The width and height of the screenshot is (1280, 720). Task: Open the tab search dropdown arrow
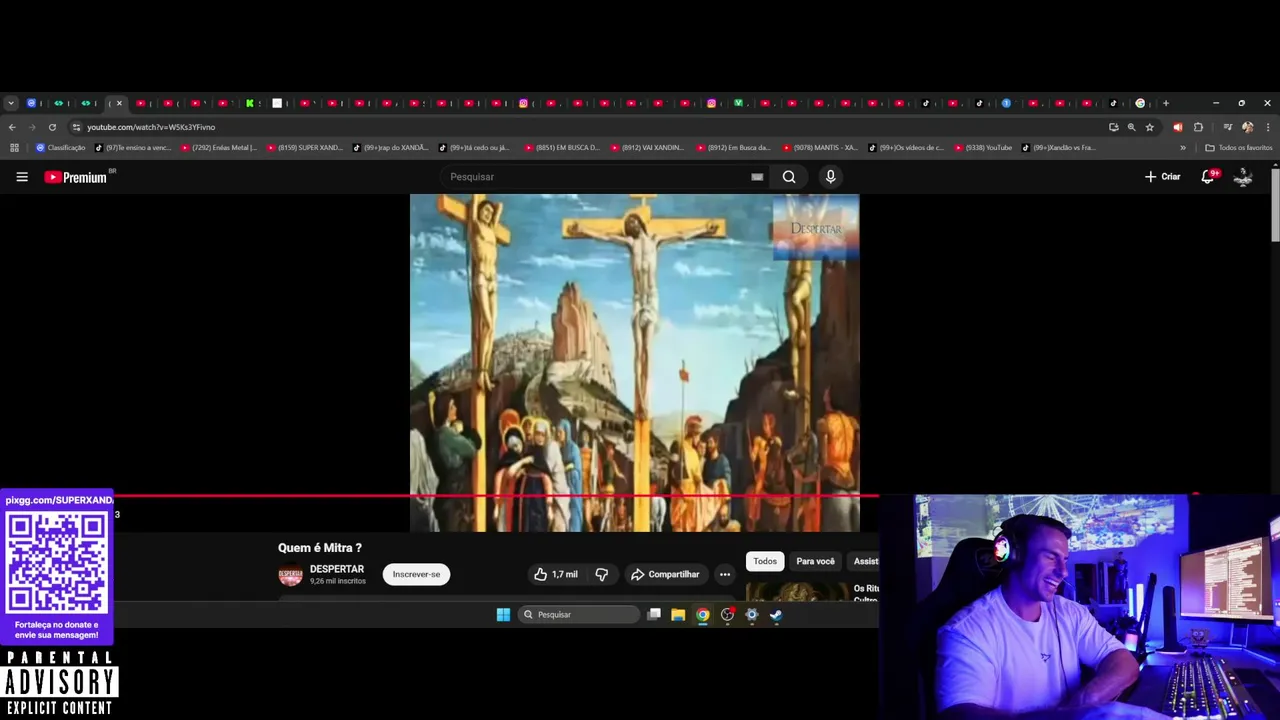tap(11, 103)
